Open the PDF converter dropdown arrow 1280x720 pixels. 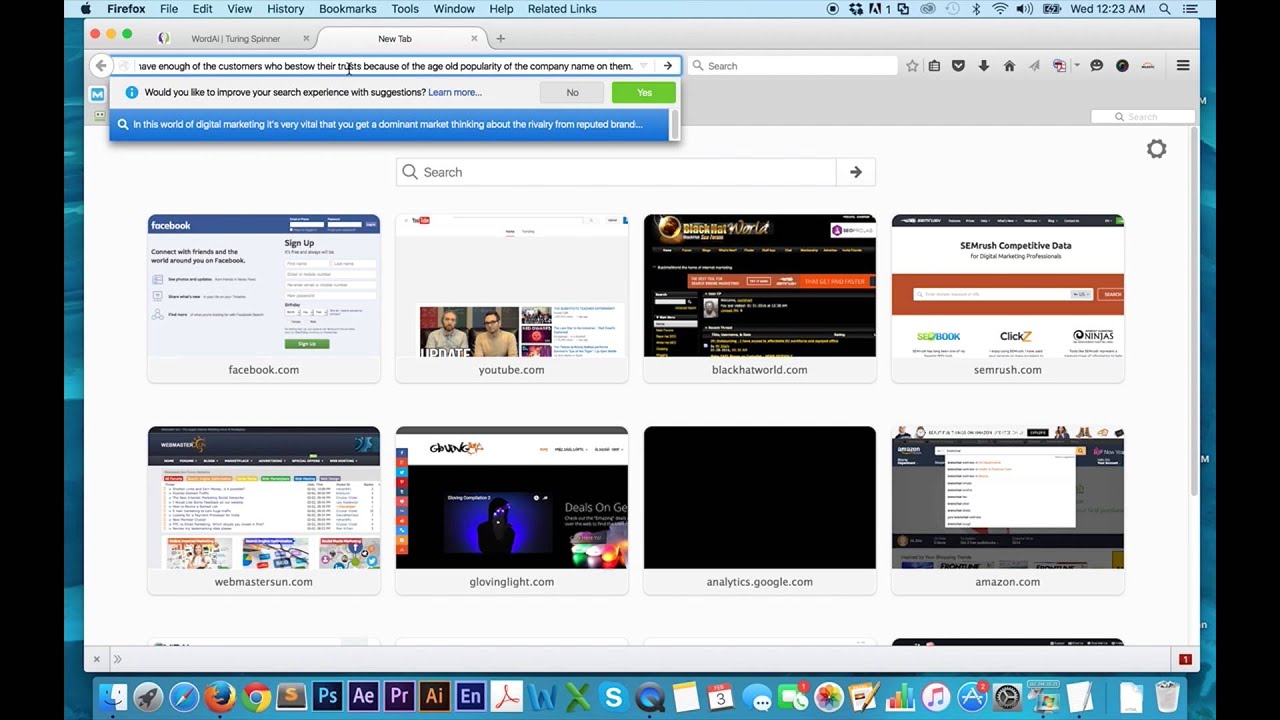(x=1076, y=66)
